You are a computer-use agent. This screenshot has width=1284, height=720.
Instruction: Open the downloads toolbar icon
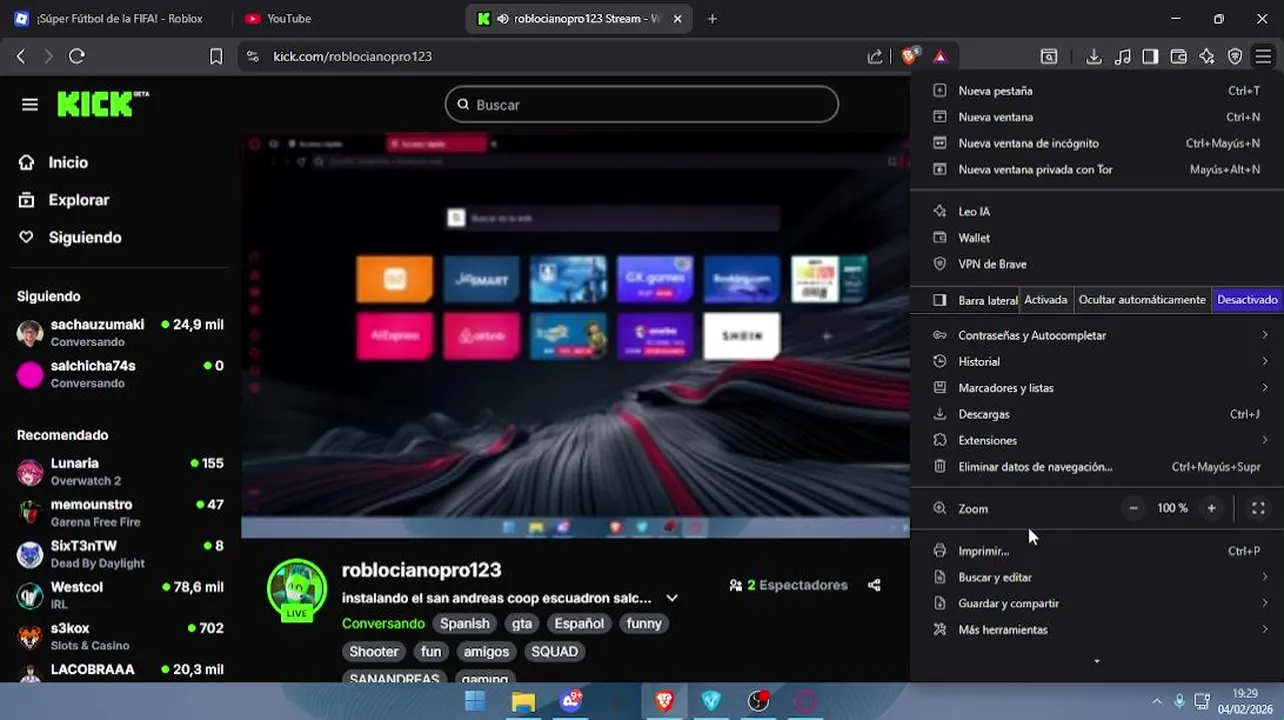(x=1094, y=57)
